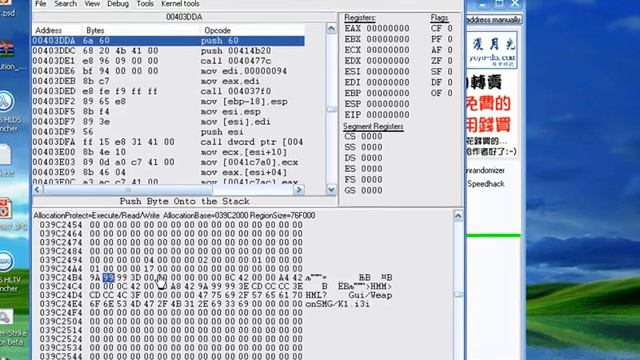This screenshot has height=360, width=640.
Task: Select row 00403E03 mov [0041c7a0],ecx
Action: [x=168, y=162]
